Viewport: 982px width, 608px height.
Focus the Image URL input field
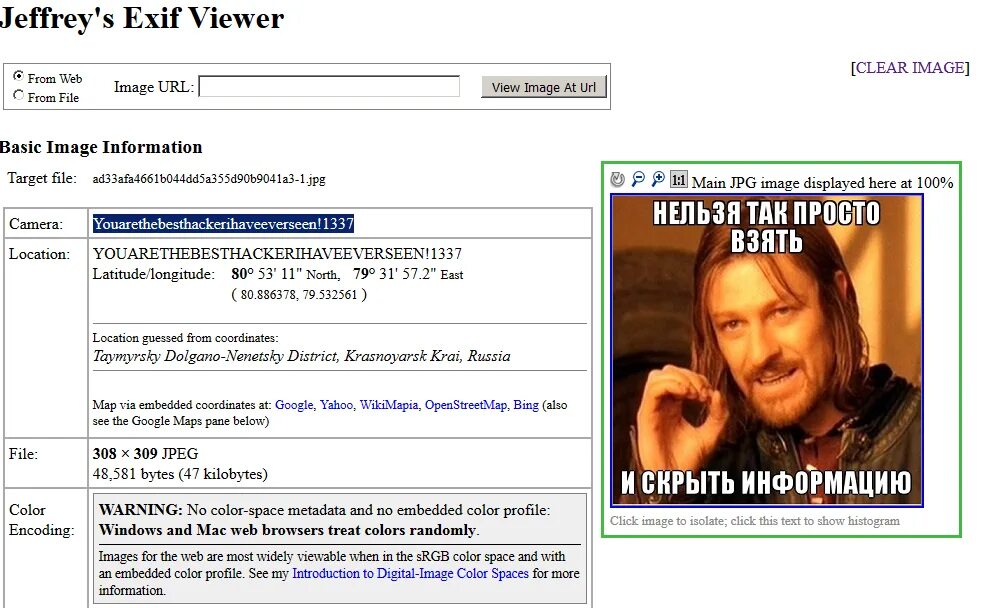(x=329, y=86)
